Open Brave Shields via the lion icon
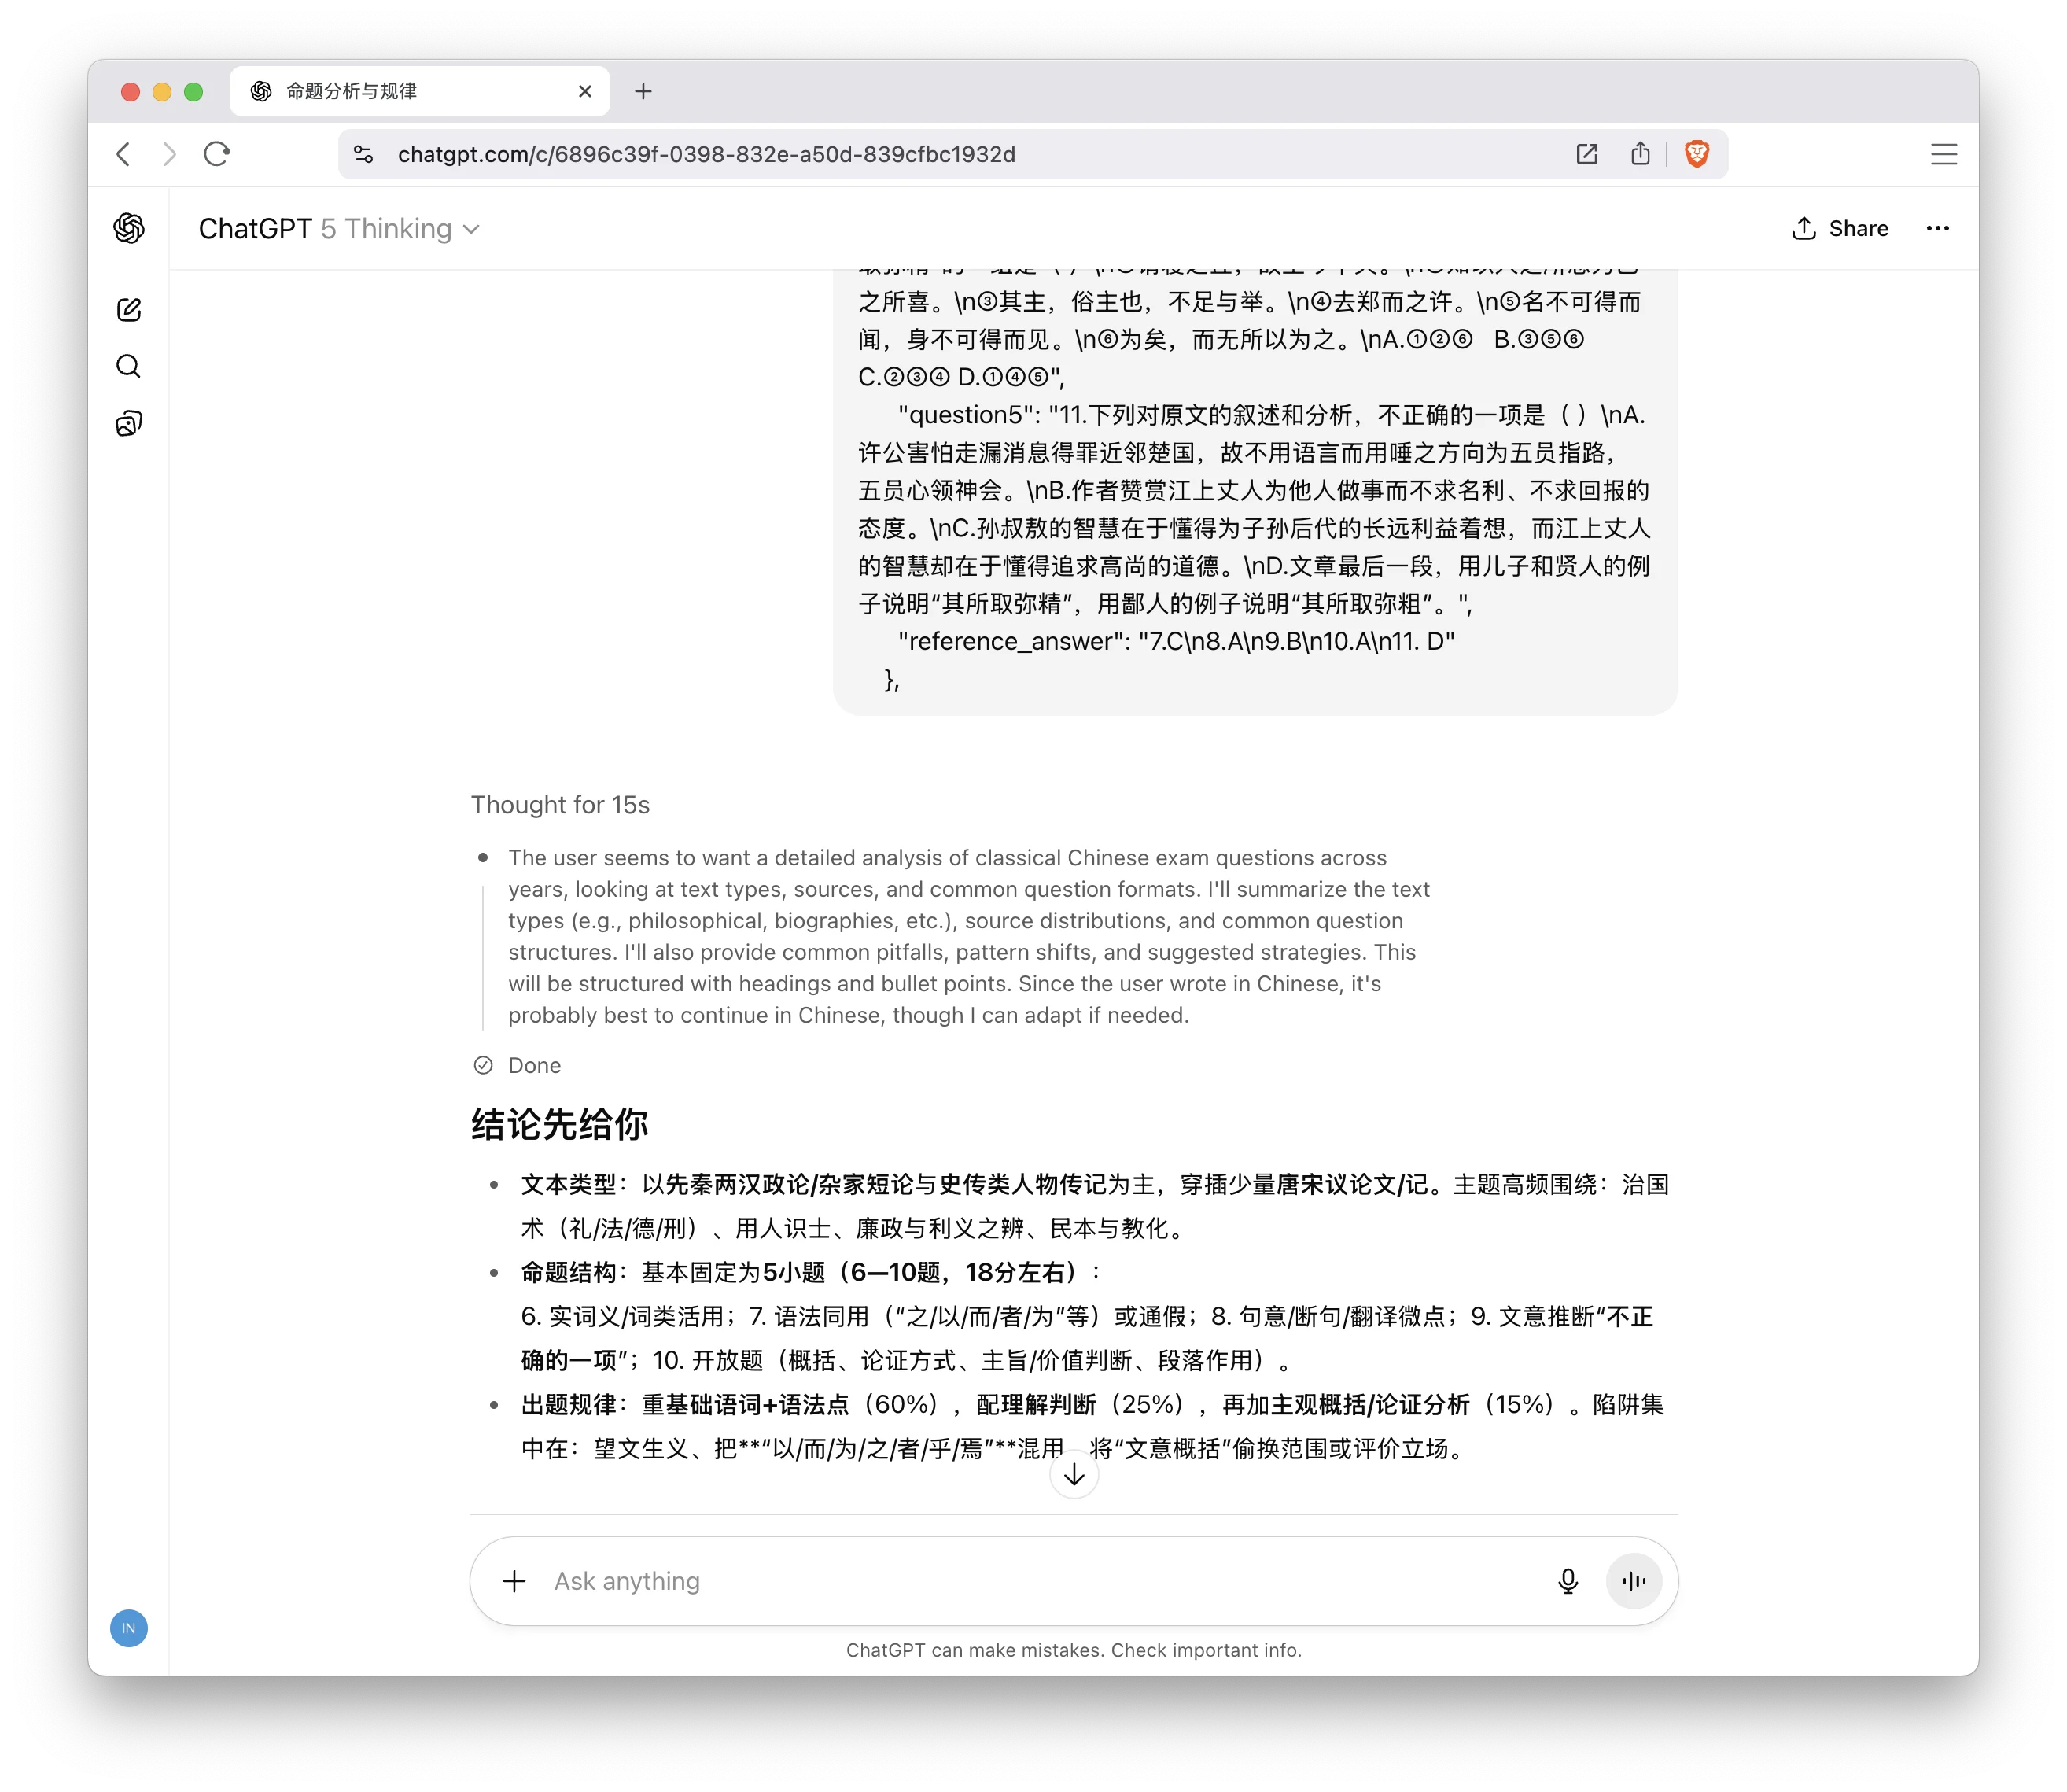The width and height of the screenshot is (2067, 1792). tap(1697, 154)
